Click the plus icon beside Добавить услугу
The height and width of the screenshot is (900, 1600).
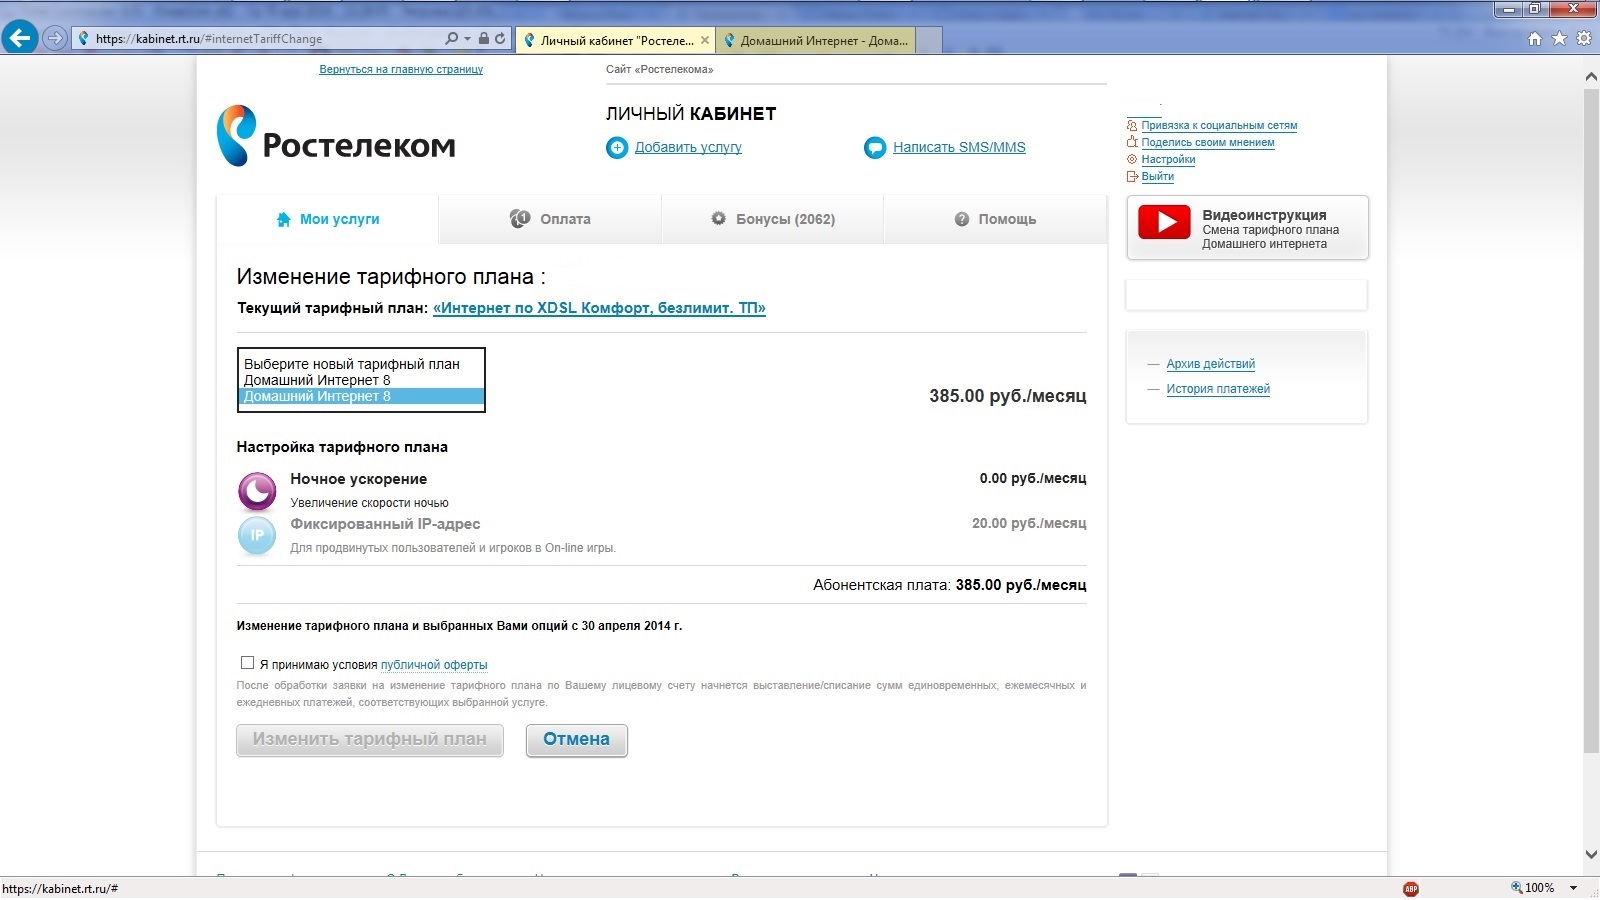tap(617, 148)
